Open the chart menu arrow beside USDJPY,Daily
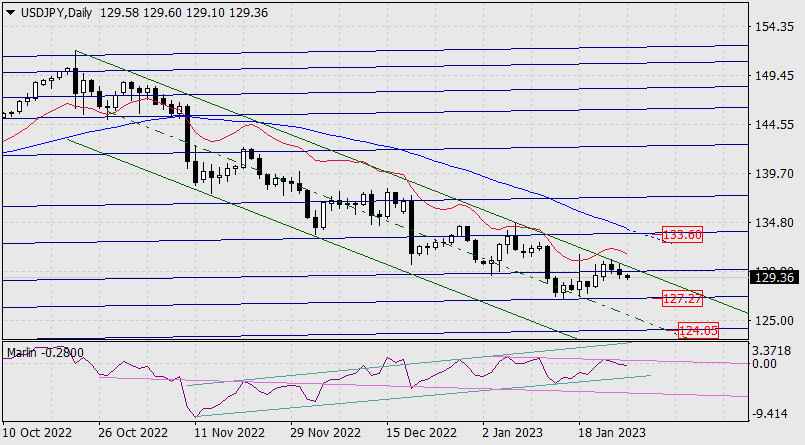Screen dimensions: 805x445 point(10,10)
